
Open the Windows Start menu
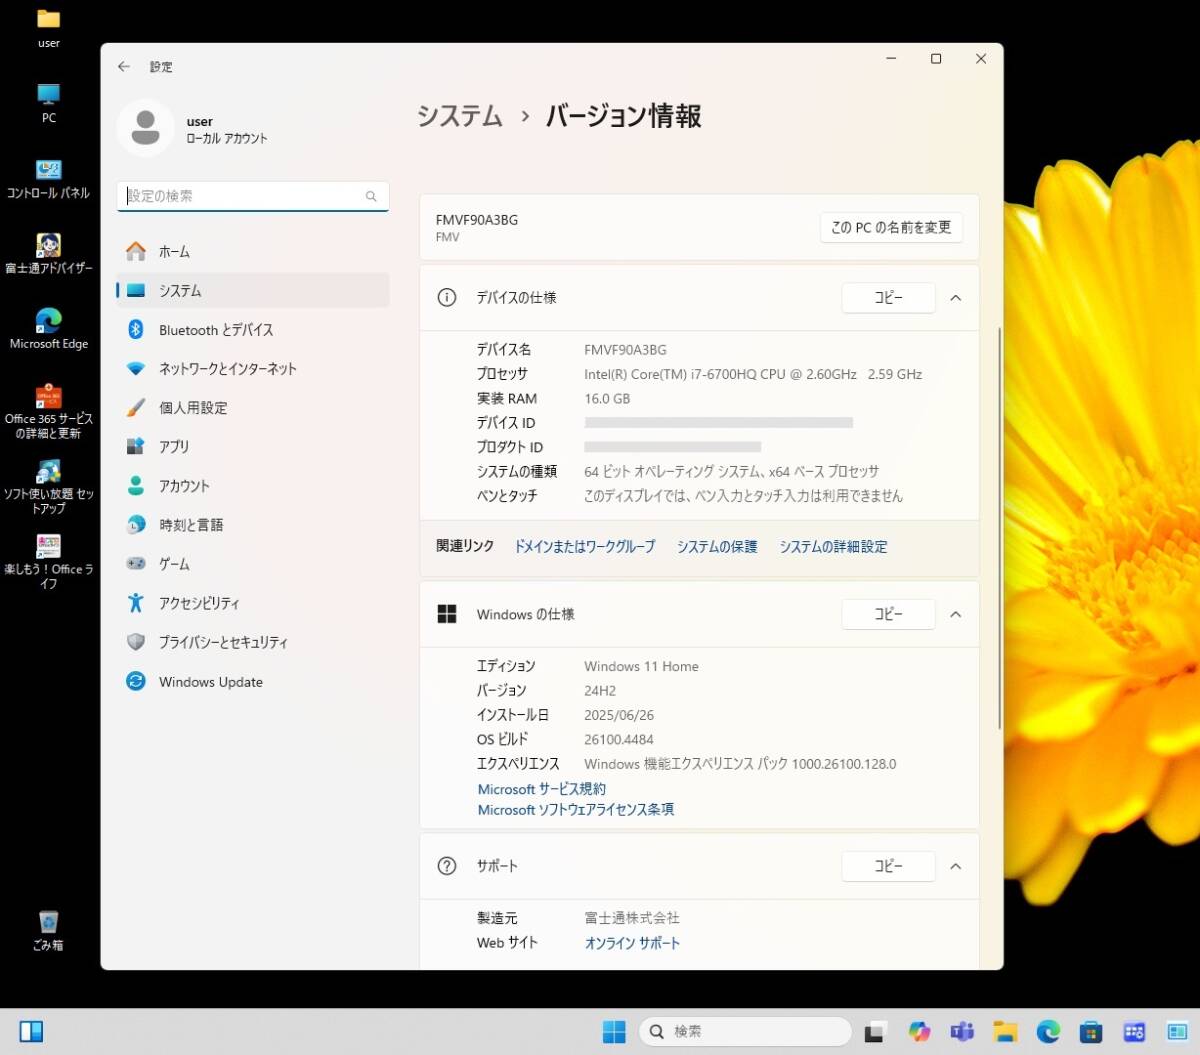[614, 1031]
